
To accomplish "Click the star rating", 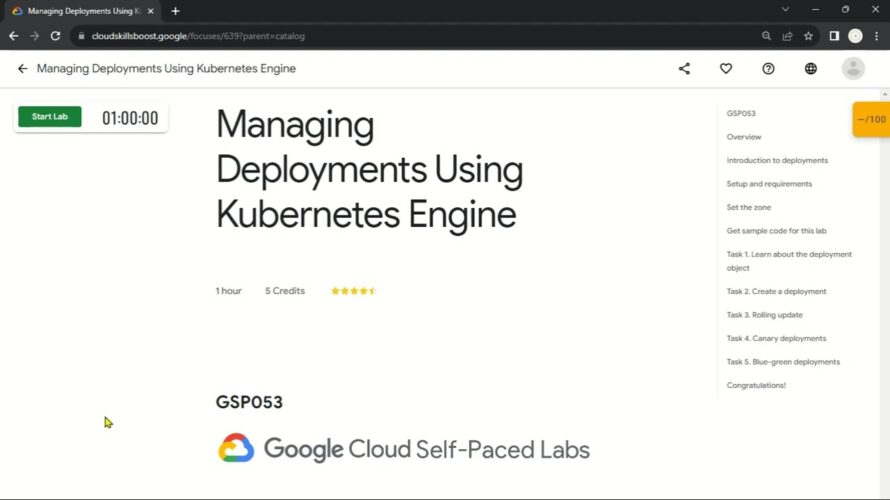I will [x=354, y=291].
